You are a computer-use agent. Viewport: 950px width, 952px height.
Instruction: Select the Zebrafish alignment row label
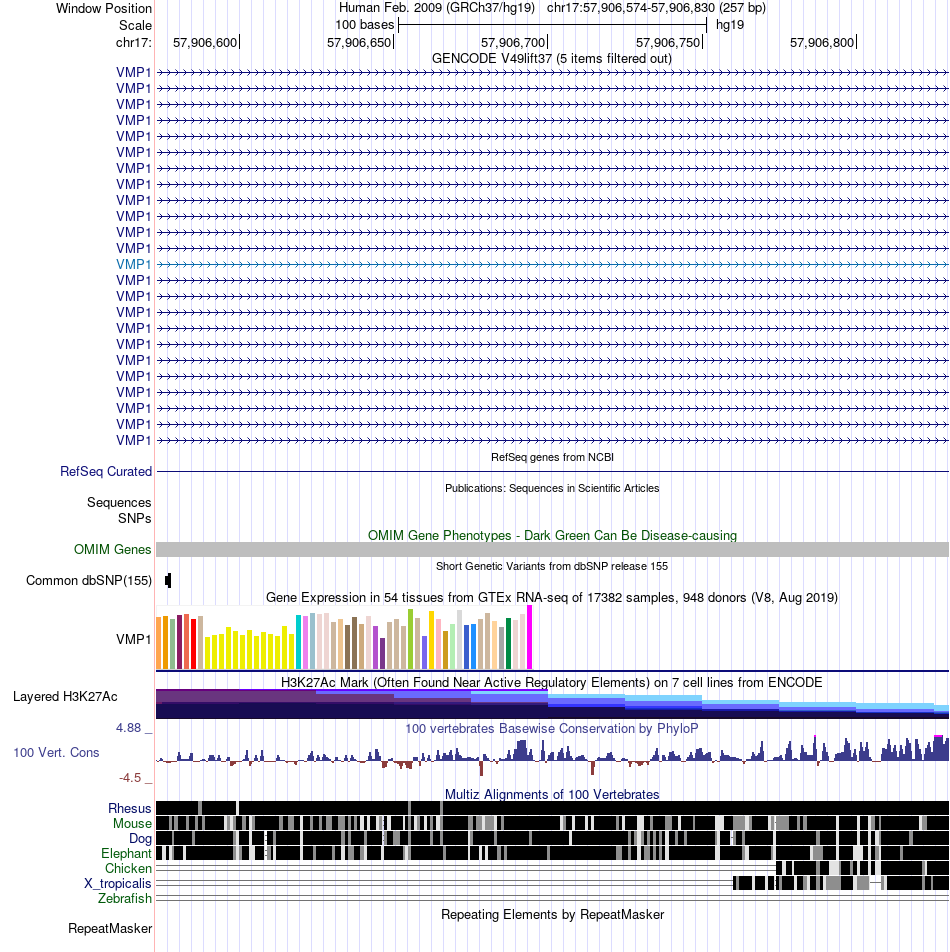tap(125, 899)
